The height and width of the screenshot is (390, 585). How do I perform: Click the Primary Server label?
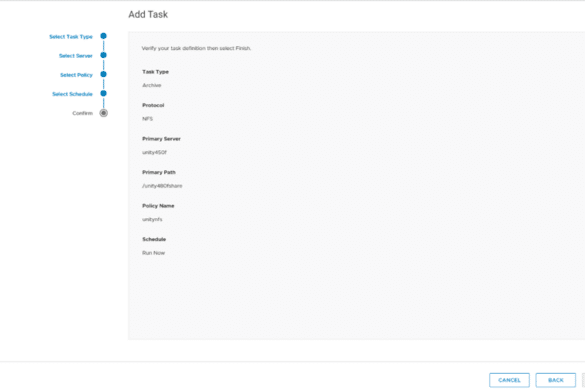[161, 139]
